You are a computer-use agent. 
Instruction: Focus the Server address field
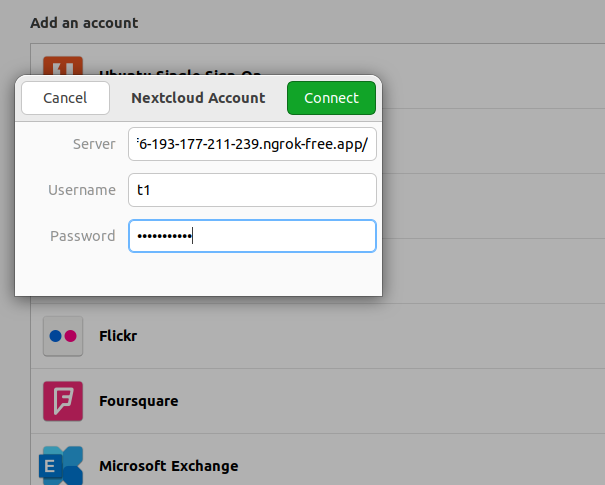(x=252, y=144)
